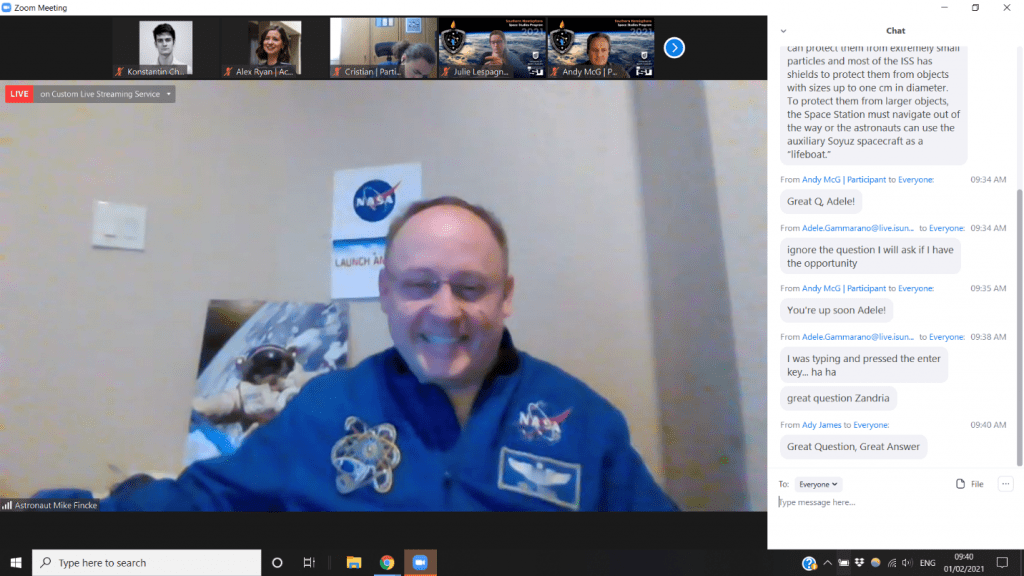Click the File attachment icon in chat
Viewport: 1024px width, 576px height.
tap(969, 484)
